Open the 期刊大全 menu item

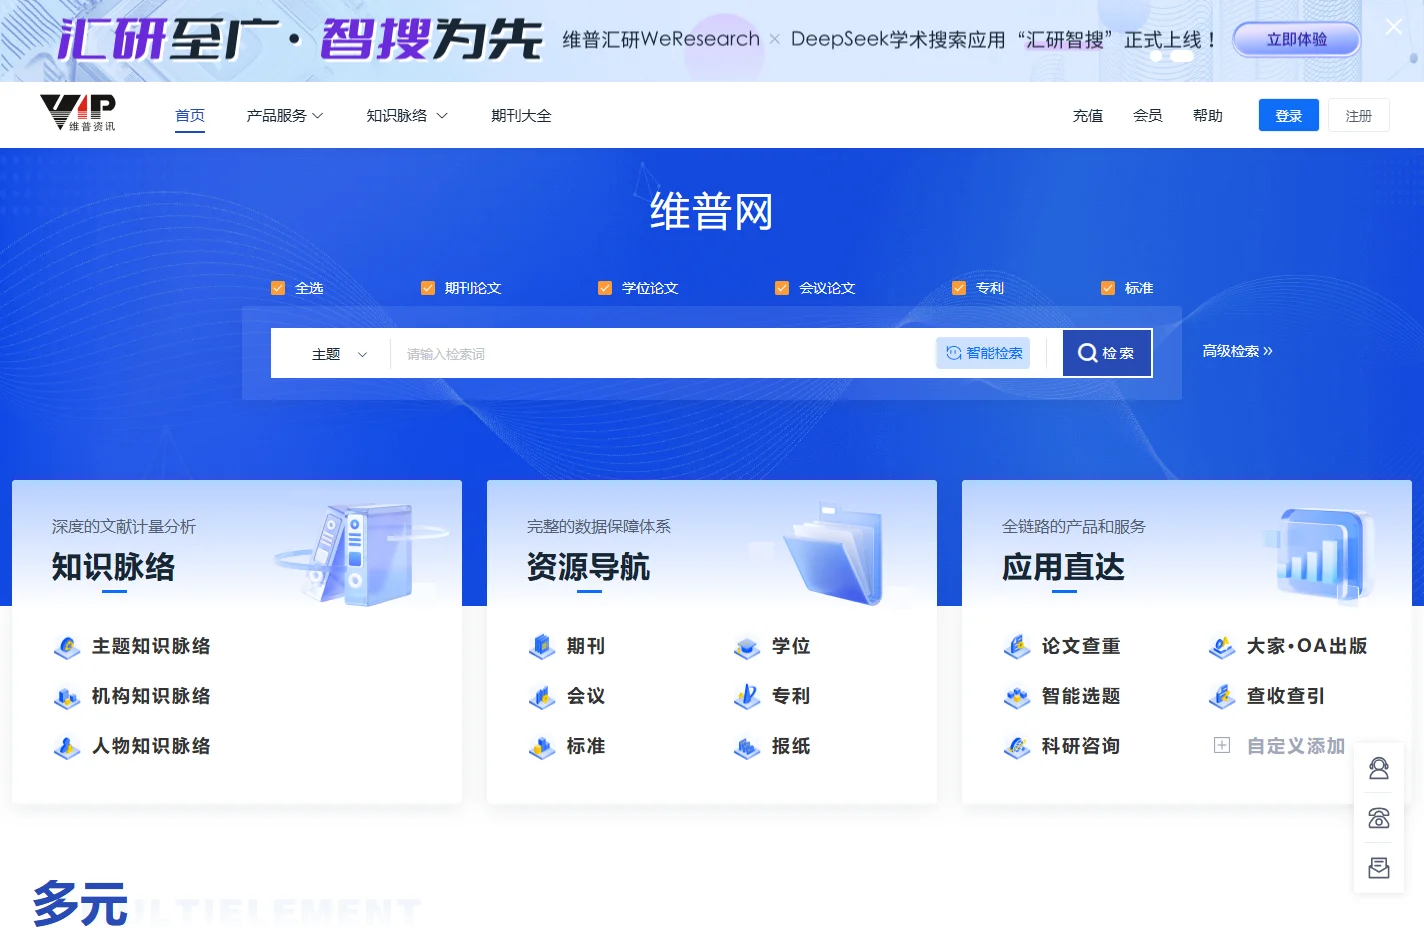[x=521, y=116]
